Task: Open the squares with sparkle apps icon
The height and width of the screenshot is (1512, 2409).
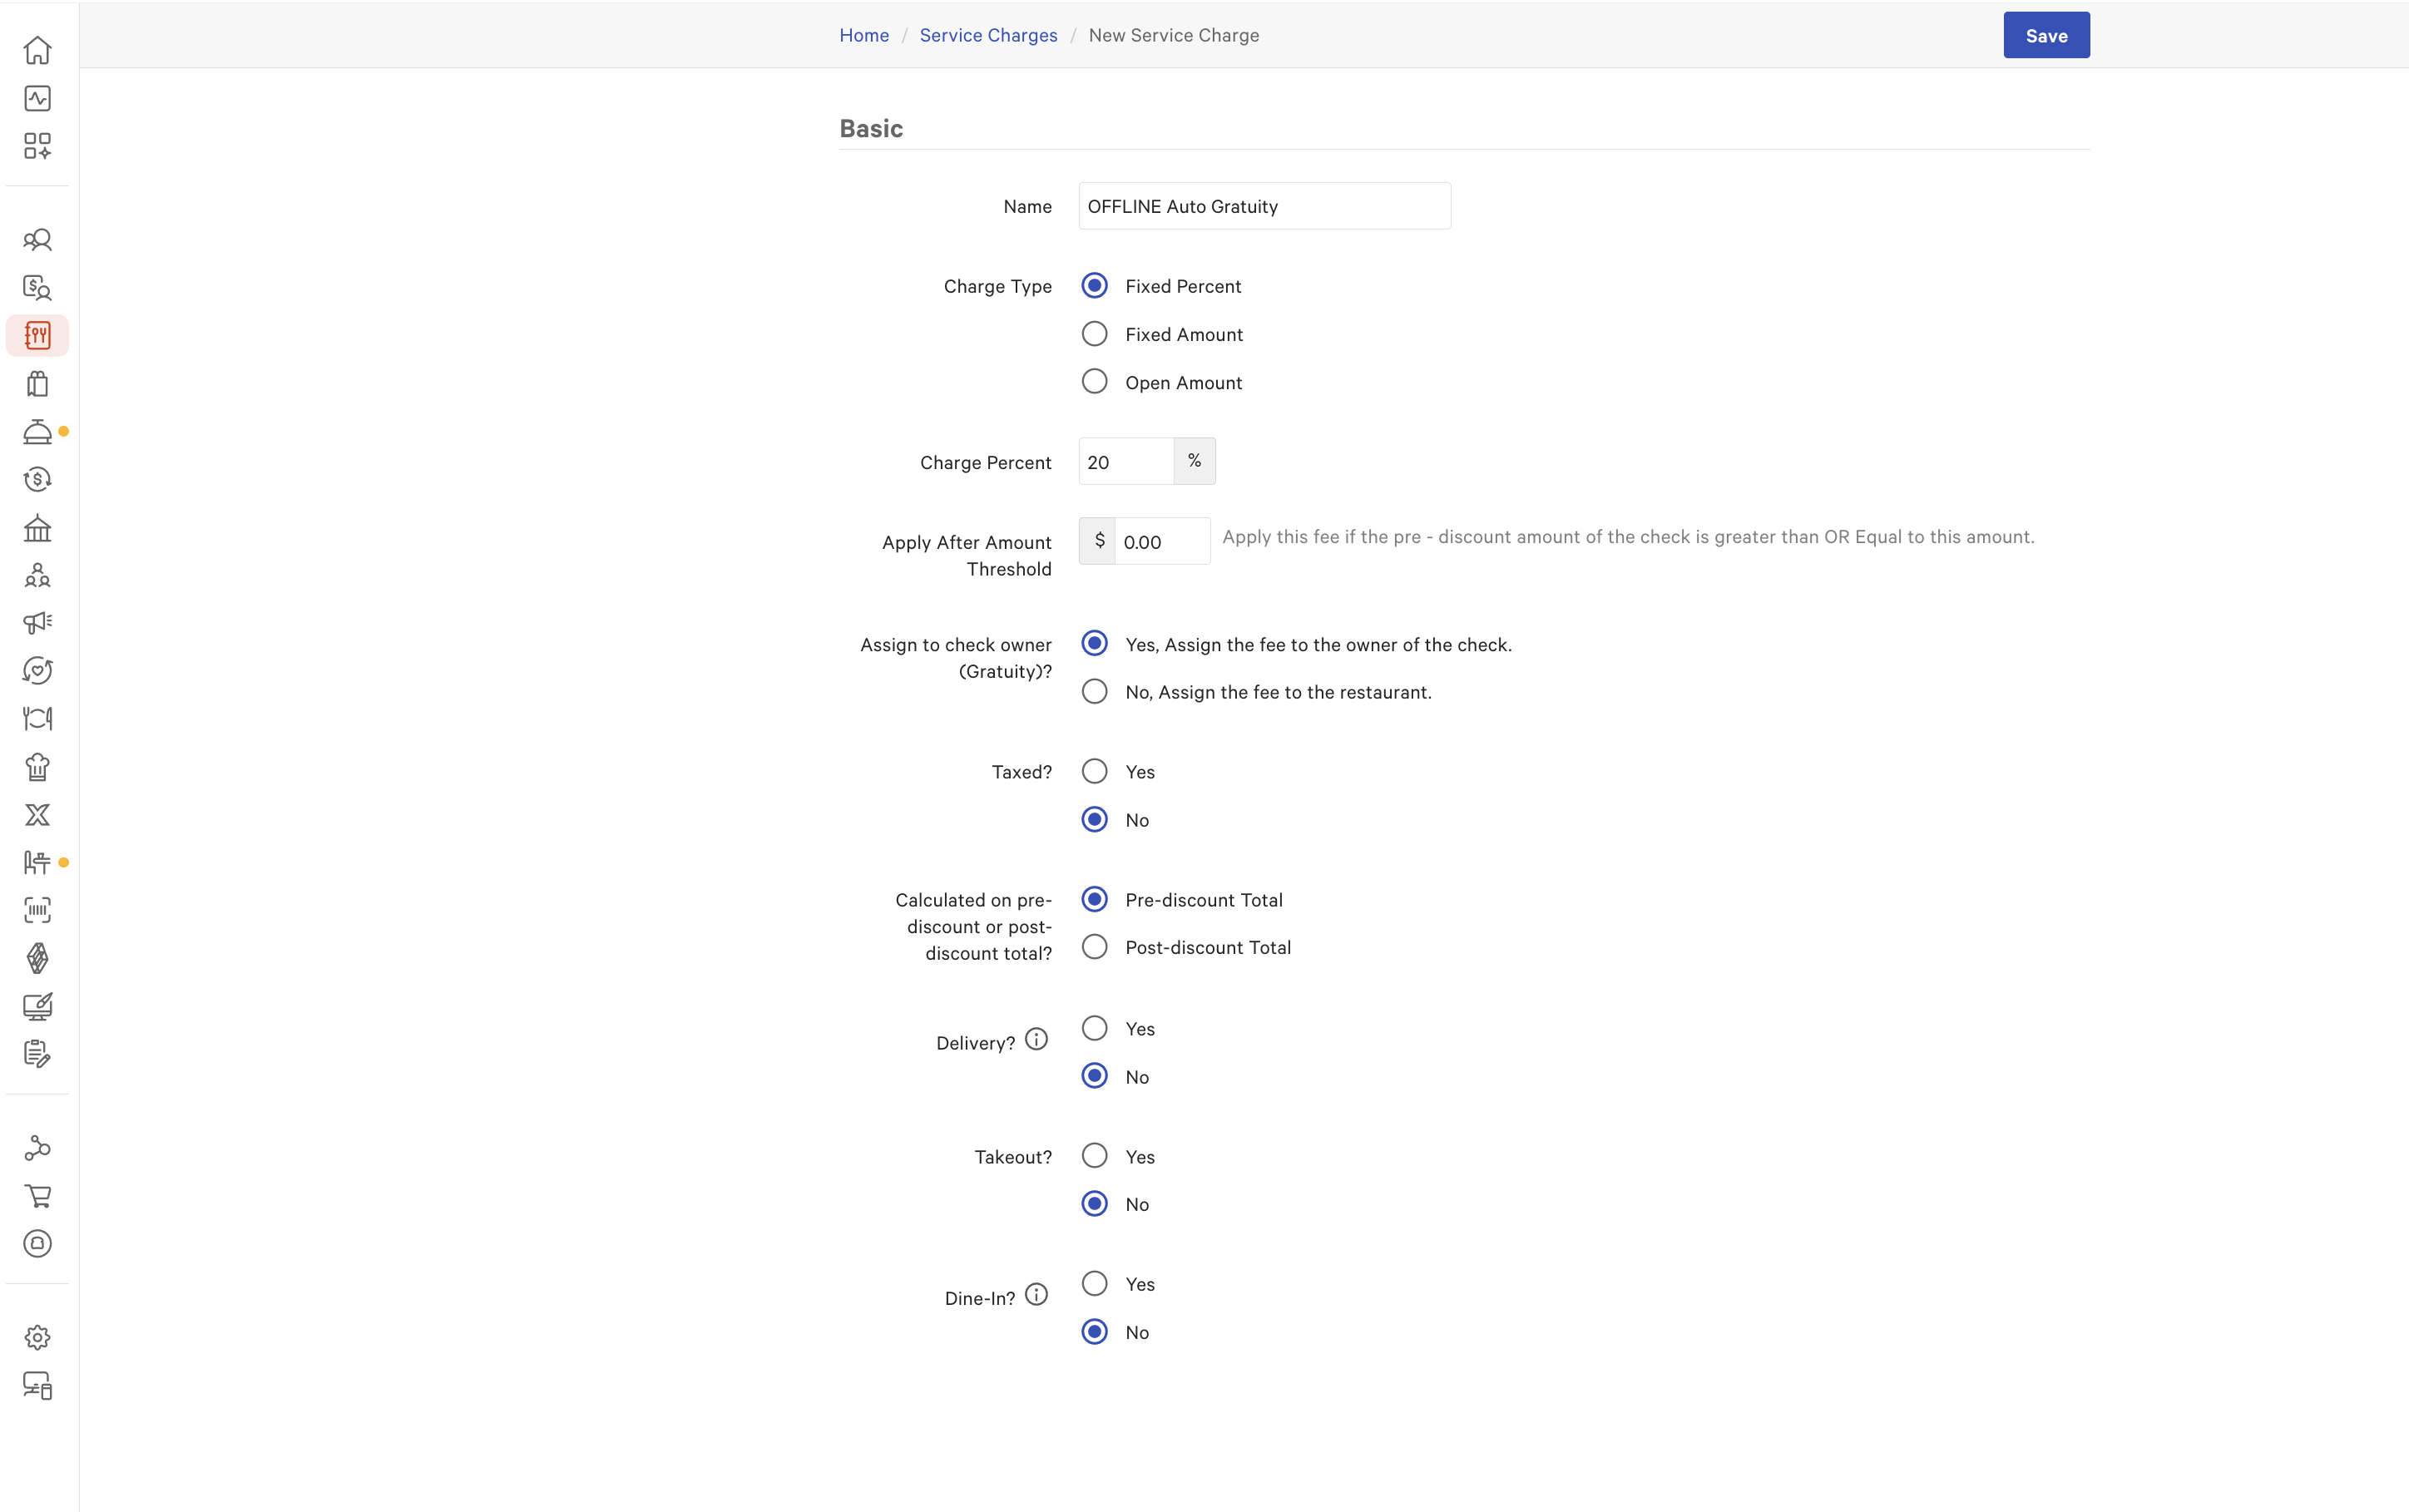Action: (x=37, y=146)
